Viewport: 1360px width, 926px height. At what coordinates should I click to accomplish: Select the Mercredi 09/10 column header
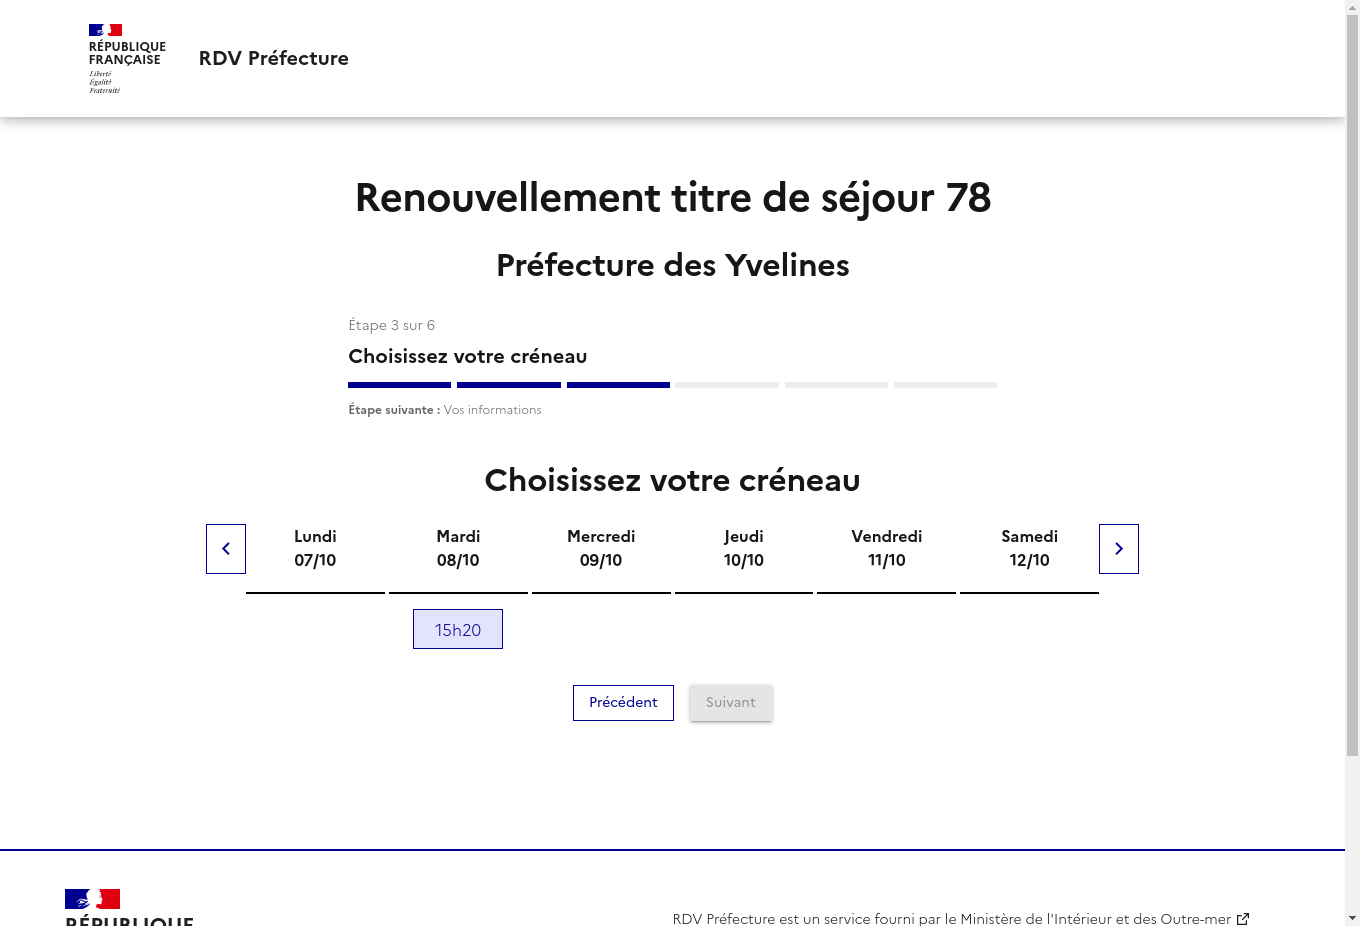click(x=601, y=549)
